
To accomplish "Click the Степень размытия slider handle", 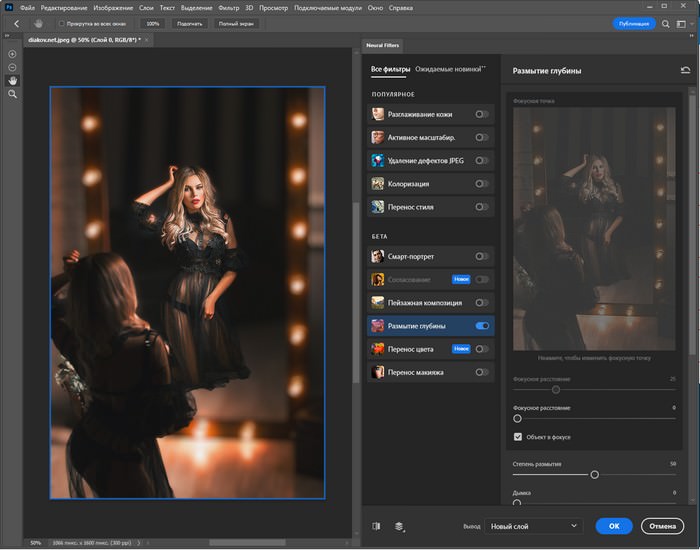I will pos(595,475).
